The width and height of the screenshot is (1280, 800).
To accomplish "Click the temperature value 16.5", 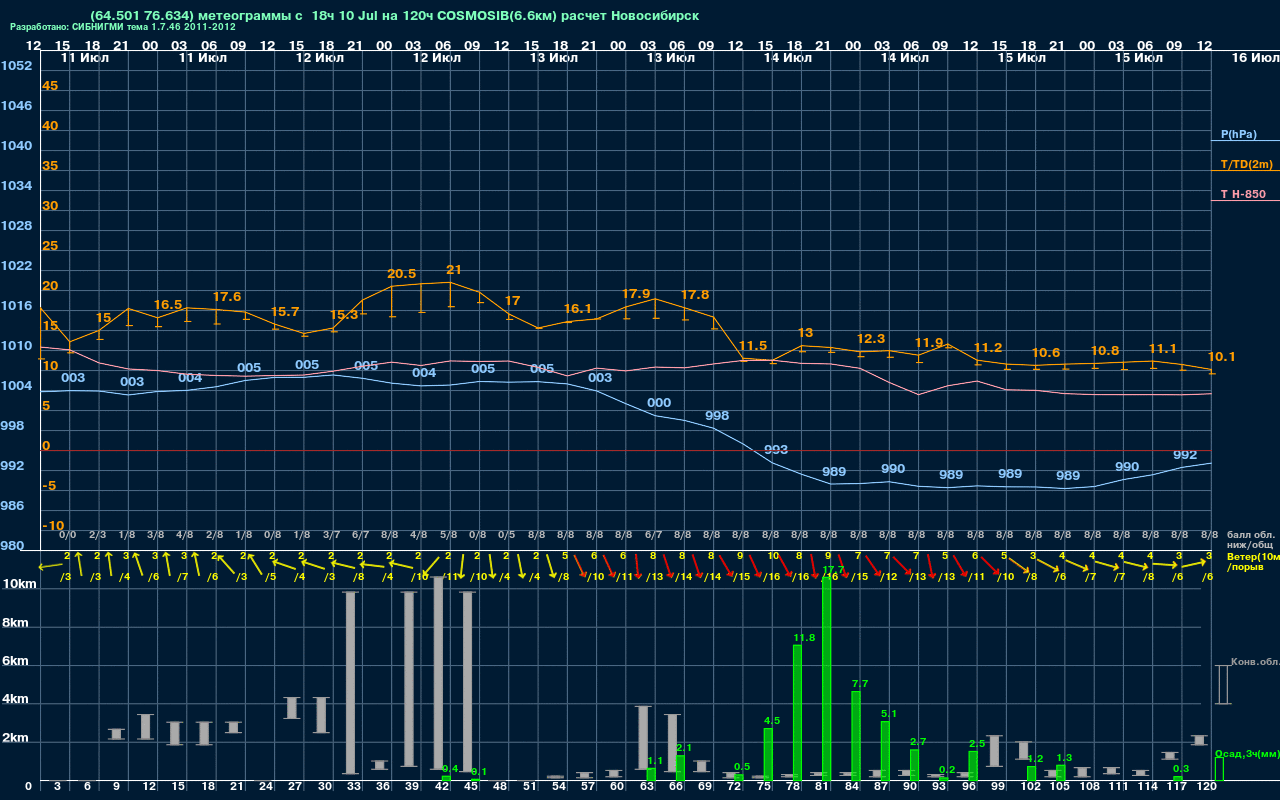I will coord(168,305).
